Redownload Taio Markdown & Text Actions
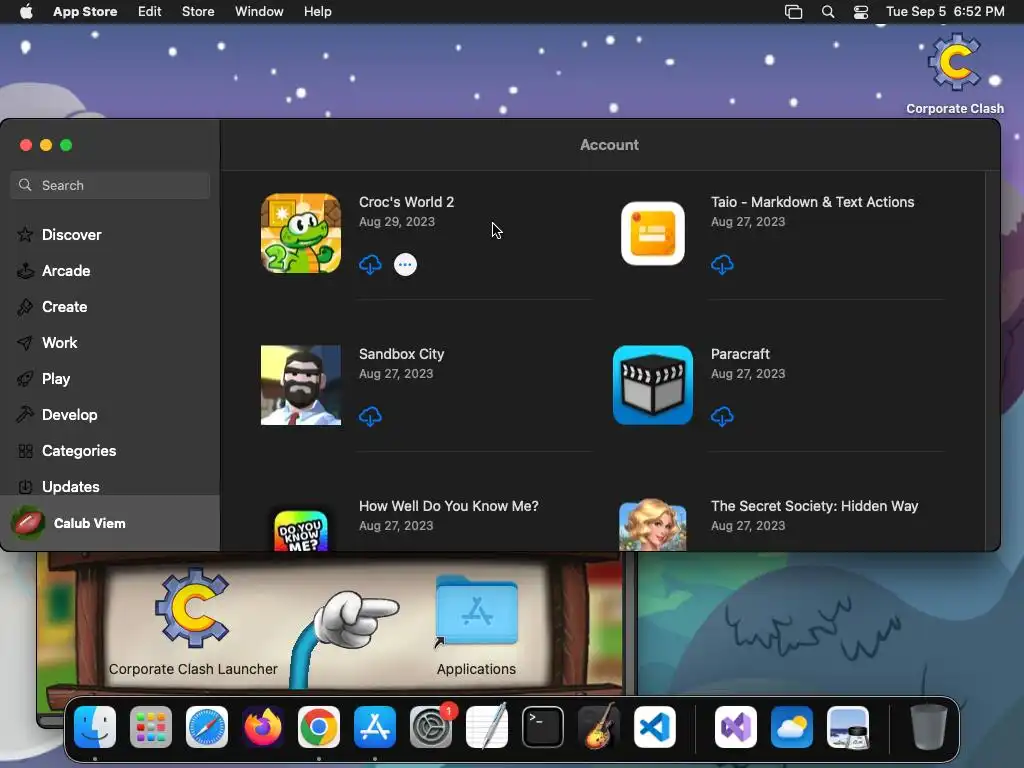Image resolution: width=1024 pixels, height=768 pixels. [x=722, y=264]
